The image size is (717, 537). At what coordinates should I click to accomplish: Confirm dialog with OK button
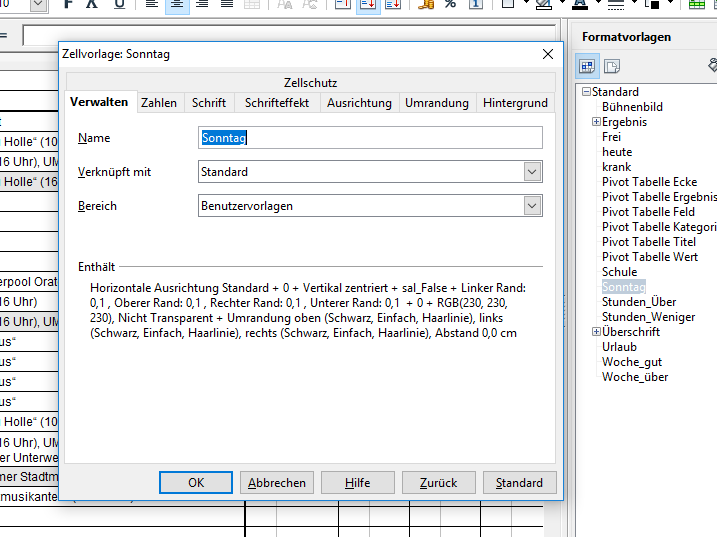[x=196, y=483]
